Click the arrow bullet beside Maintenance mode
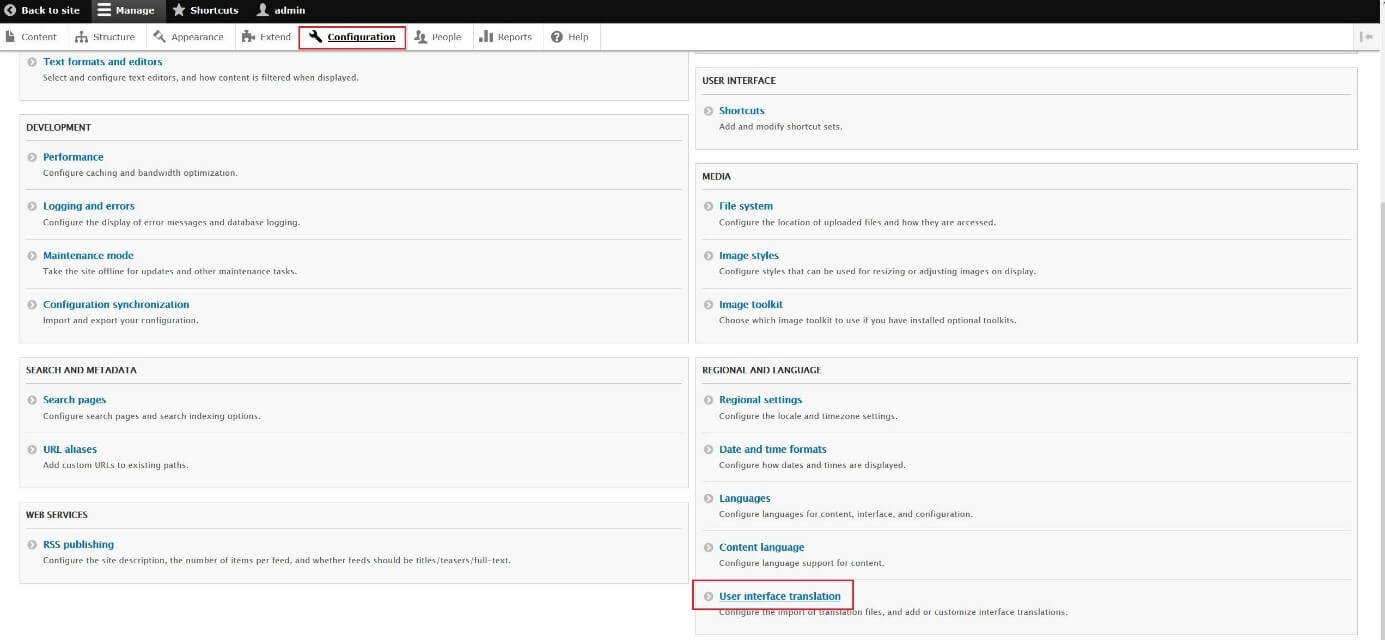The width and height of the screenshot is (1385, 640). pyautogui.click(x=33, y=256)
